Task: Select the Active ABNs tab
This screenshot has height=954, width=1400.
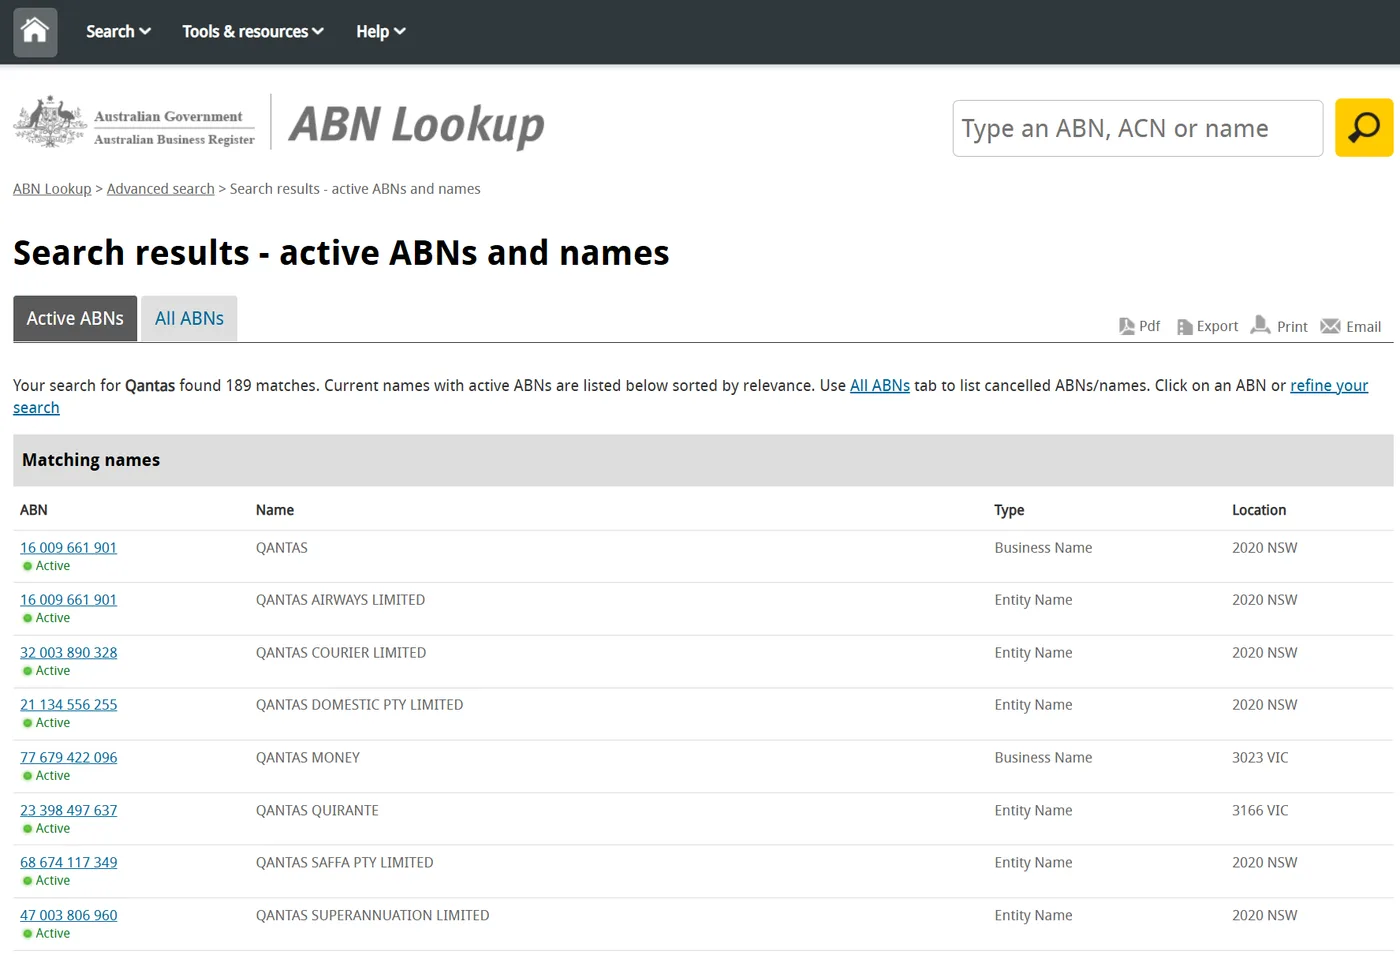Action: 75,319
